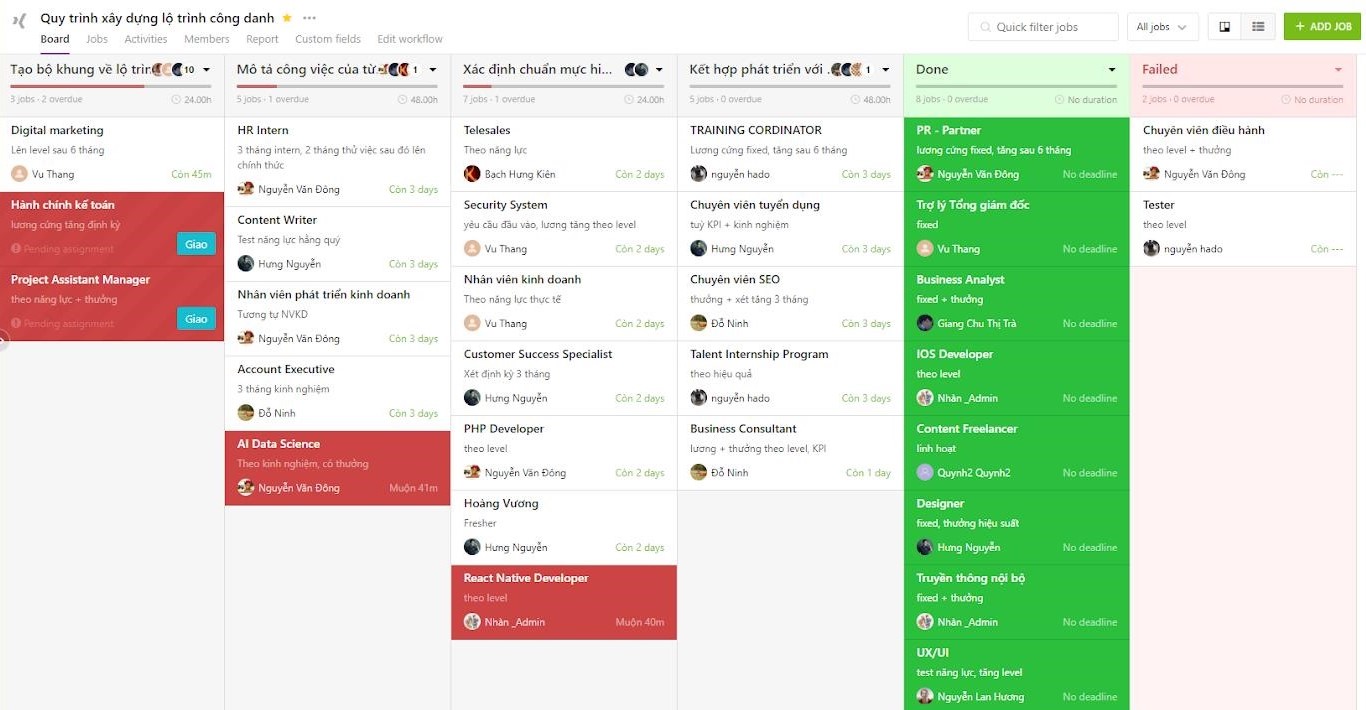This screenshot has height=710, width=1366.
Task: Click the app logo icon beside workflow title
Action: point(19,21)
